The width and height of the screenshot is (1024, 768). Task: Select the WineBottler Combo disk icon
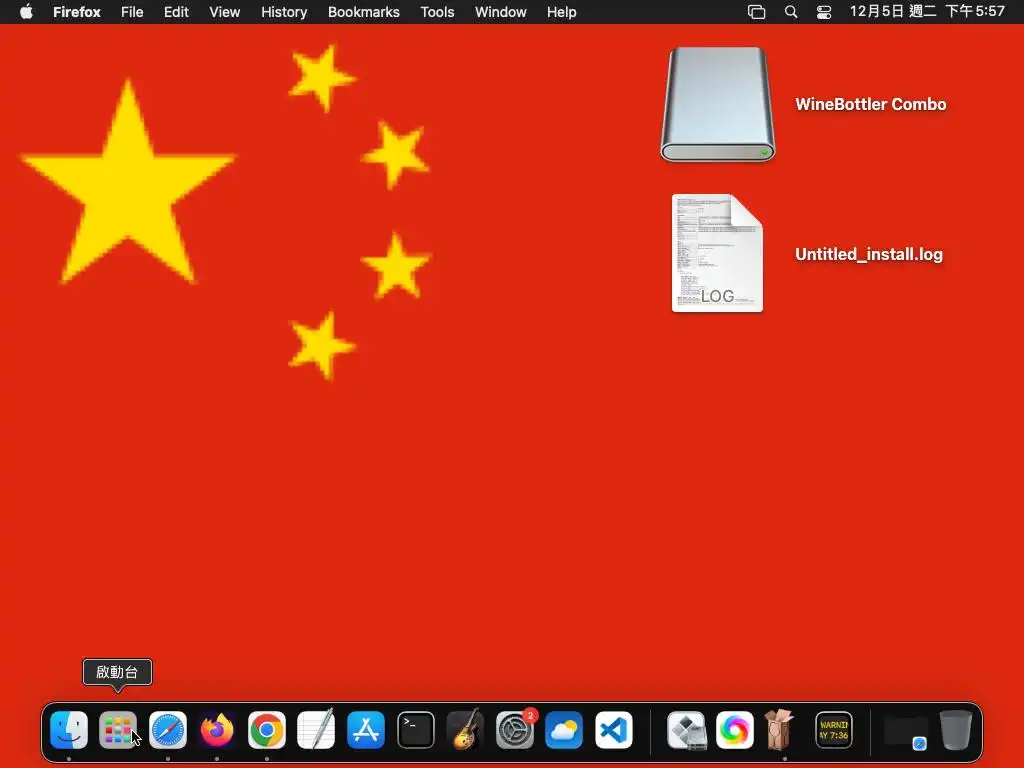click(x=718, y=104)
